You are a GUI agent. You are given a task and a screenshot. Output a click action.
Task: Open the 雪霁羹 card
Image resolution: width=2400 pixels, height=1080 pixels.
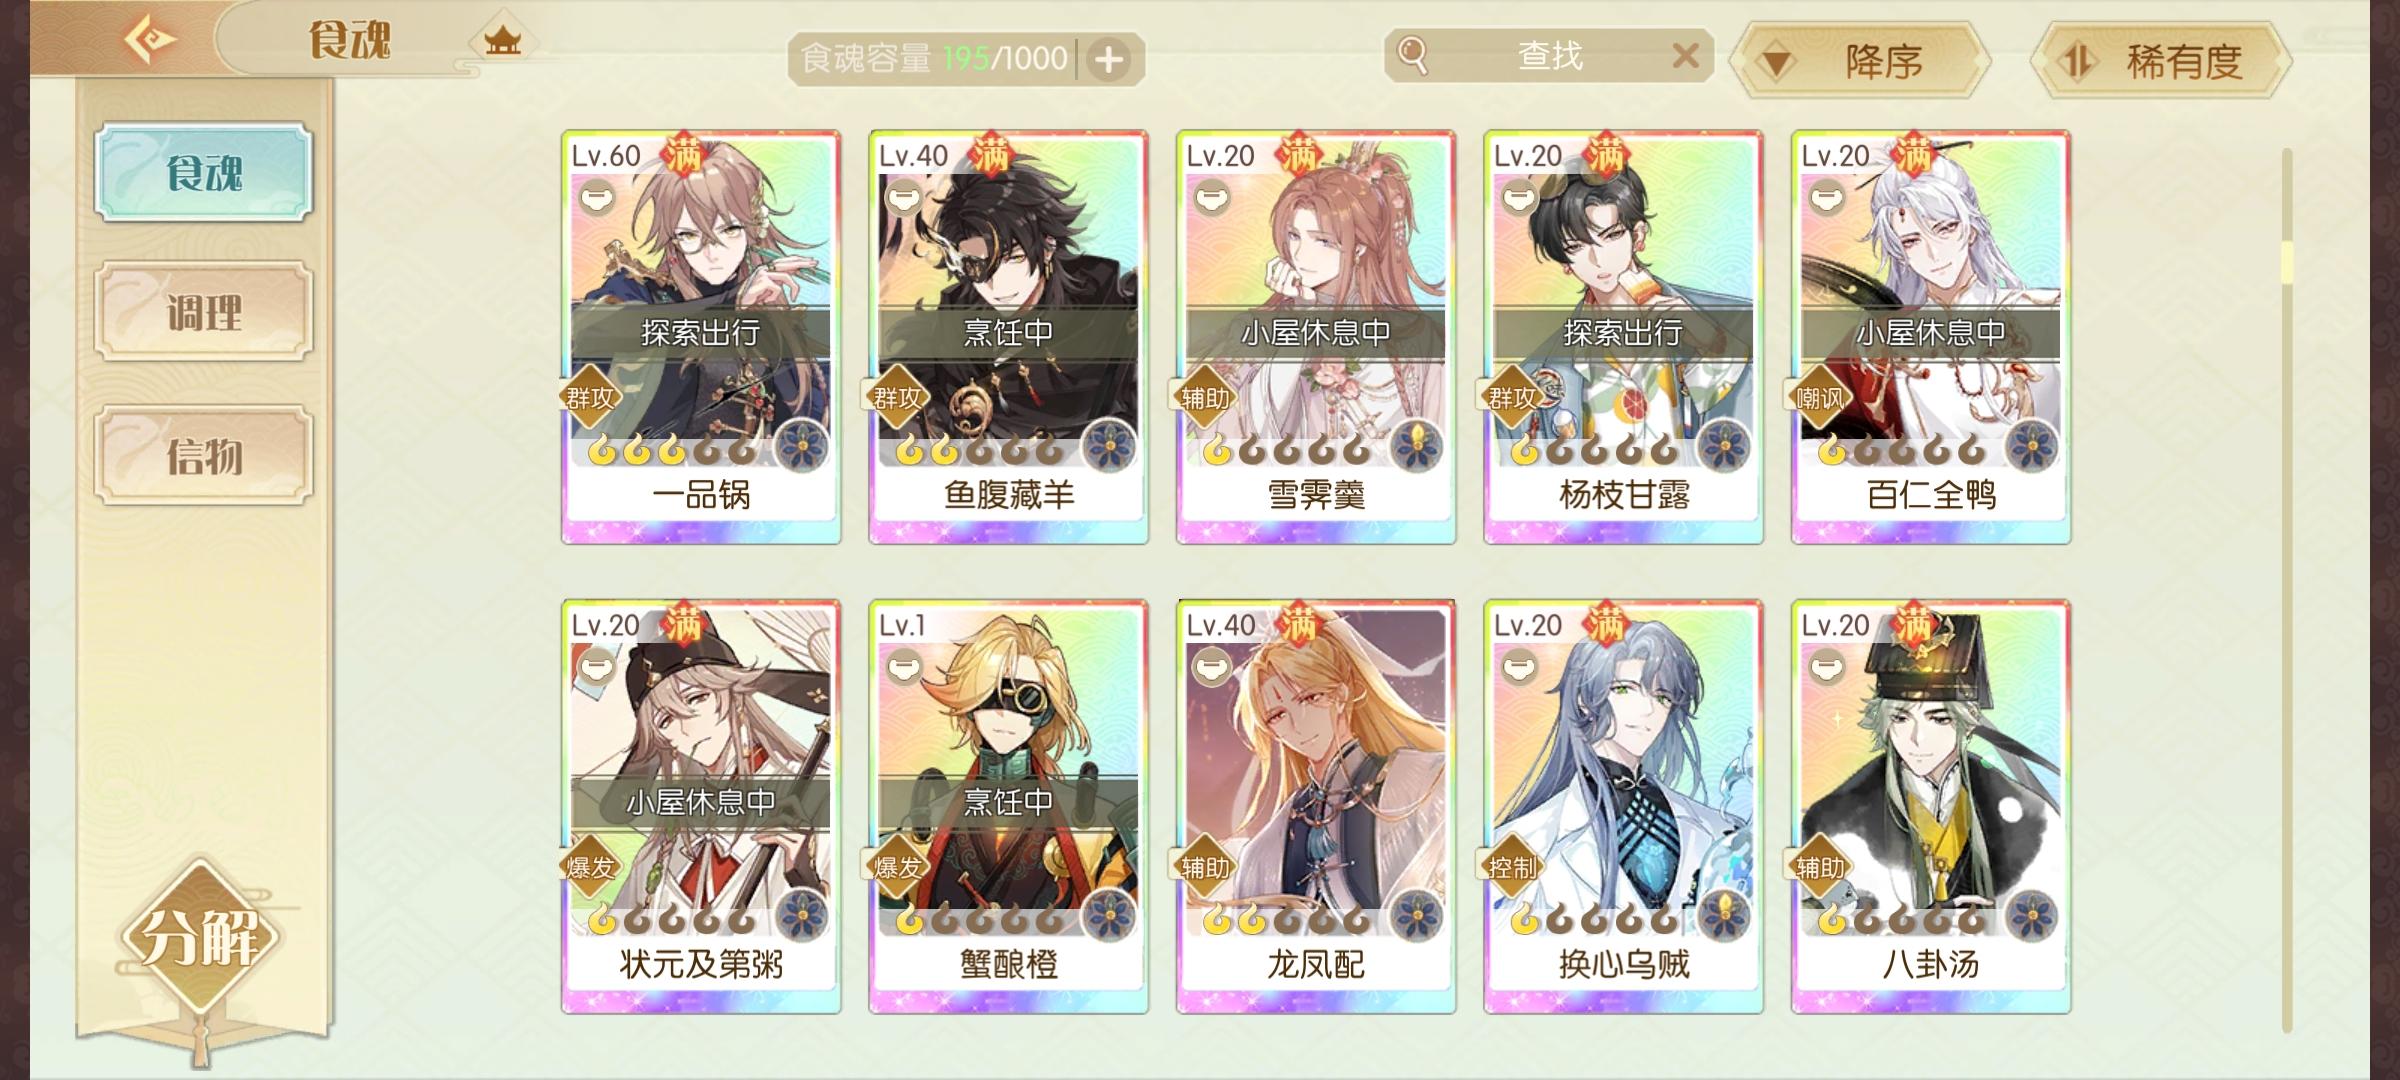pyautogui.click(x=1316, y=337)
